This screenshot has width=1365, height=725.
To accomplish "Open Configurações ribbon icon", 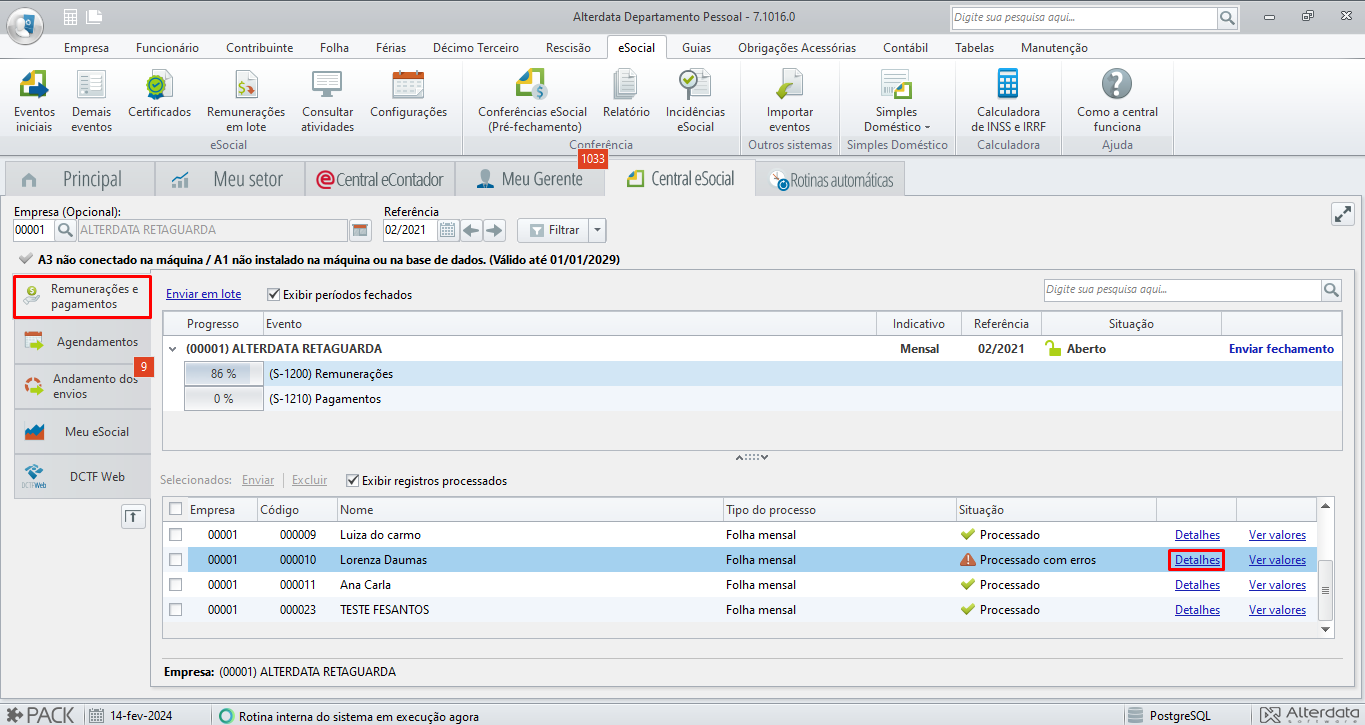I will pos(408,95).
